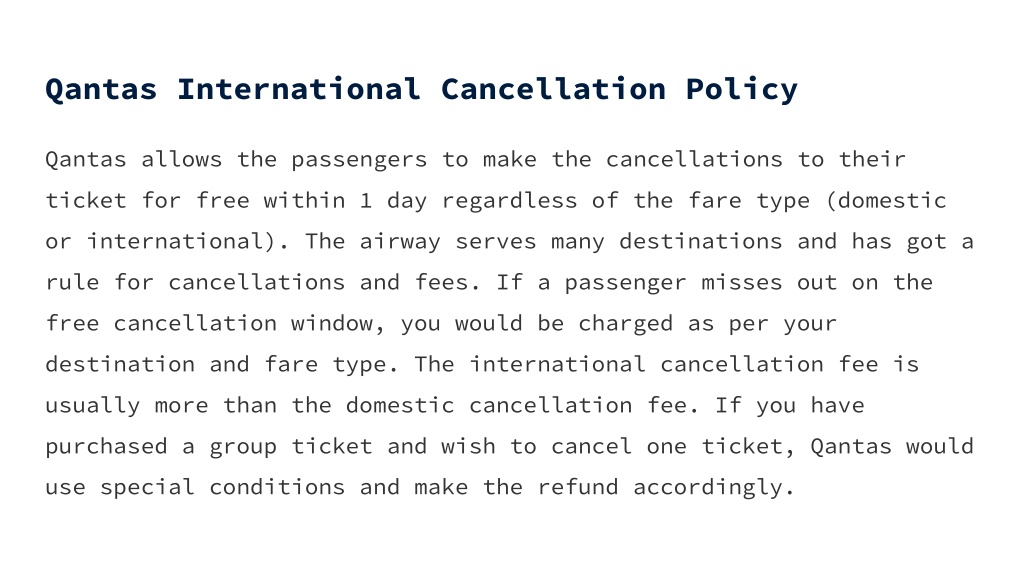
Task: Click the word 'usually' in the paragraph
Action: tap(92, 406)
